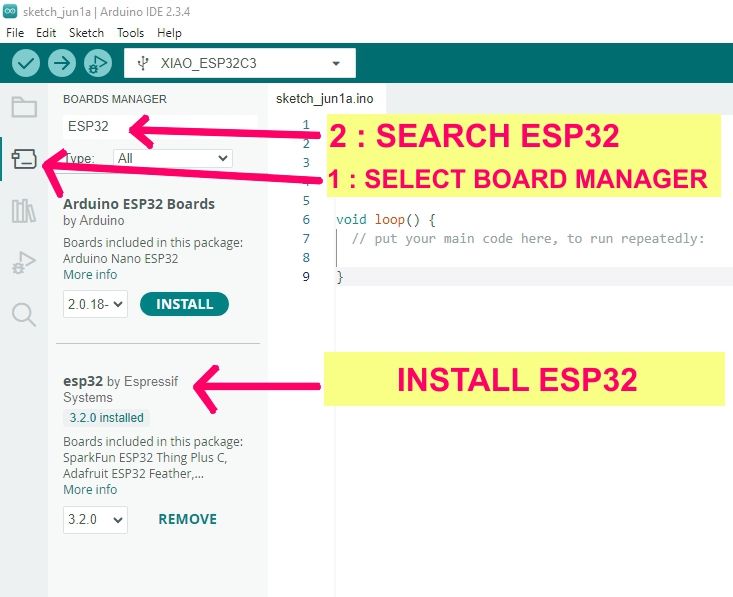Click the ESP32 boards search field
The image size is (733, 597).
pyautogui.click(x=160, y=127)
